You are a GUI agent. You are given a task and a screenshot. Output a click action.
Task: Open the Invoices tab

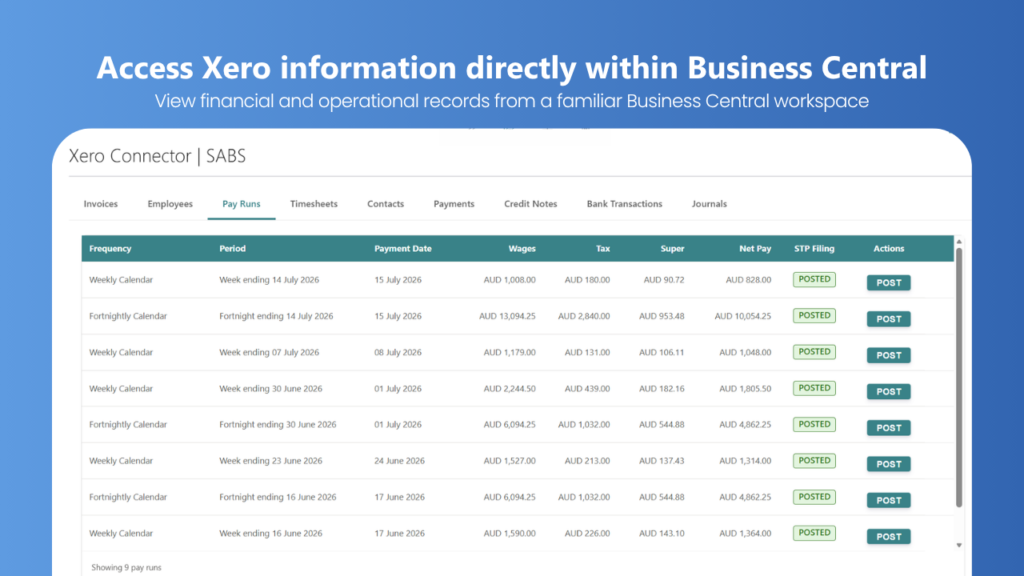(x=101, y=204)
